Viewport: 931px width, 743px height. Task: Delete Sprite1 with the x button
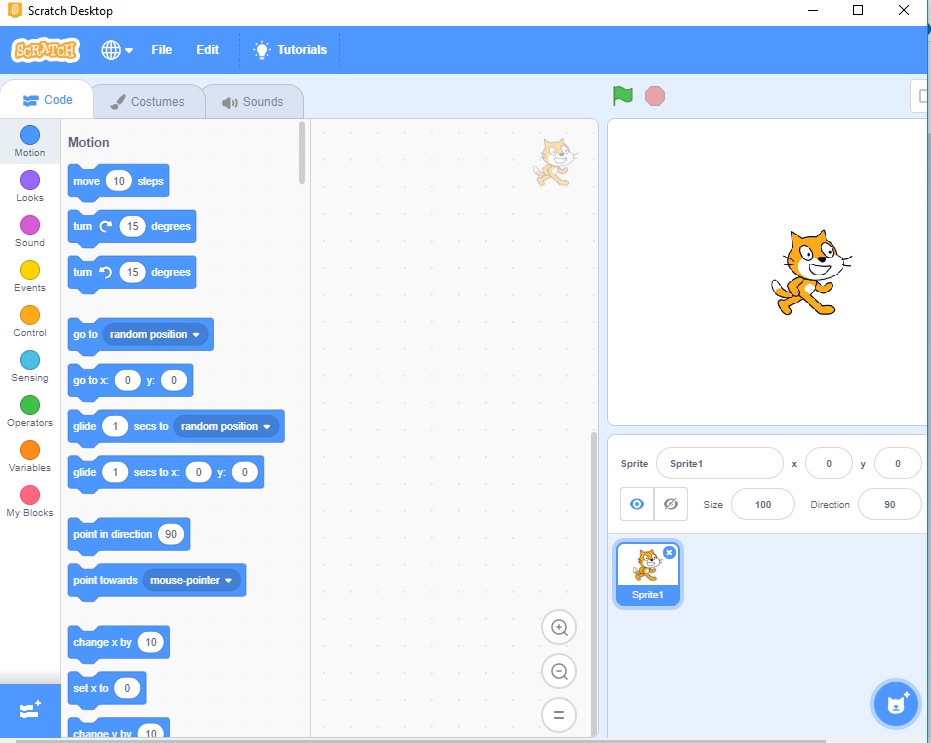tap(669, 552)
